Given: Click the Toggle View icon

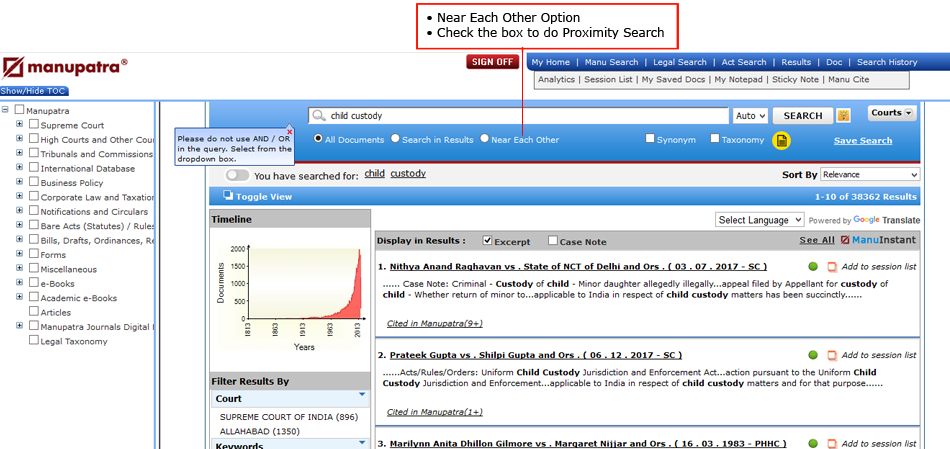Looking at the screenshot, I should [x=228, y=195].
